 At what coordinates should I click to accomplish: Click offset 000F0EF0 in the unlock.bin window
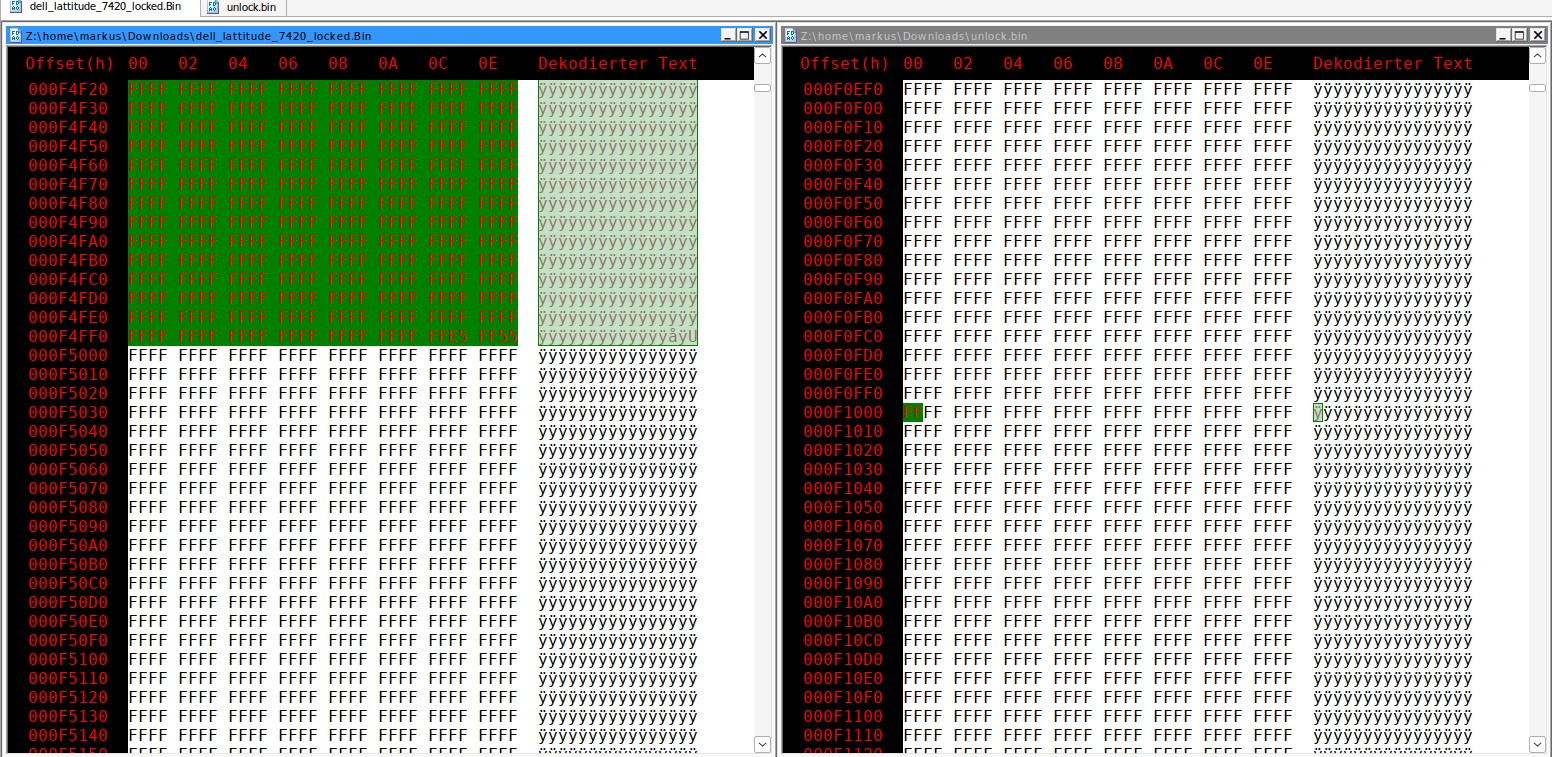(x=843, y=90)
